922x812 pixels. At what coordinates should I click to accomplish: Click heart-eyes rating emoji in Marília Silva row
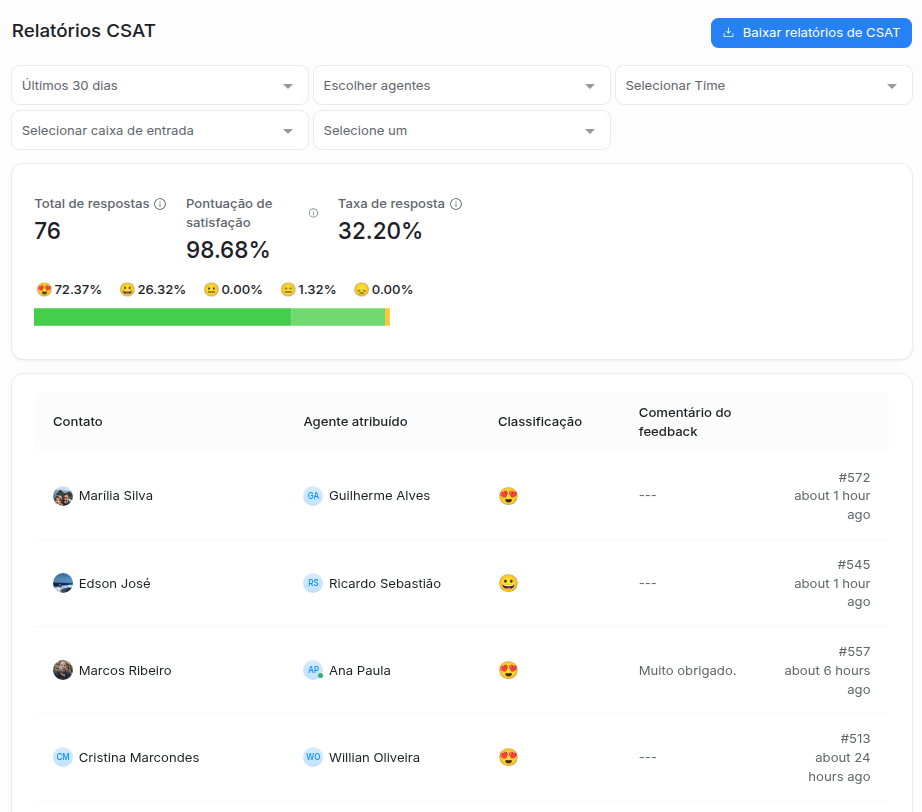508,496
